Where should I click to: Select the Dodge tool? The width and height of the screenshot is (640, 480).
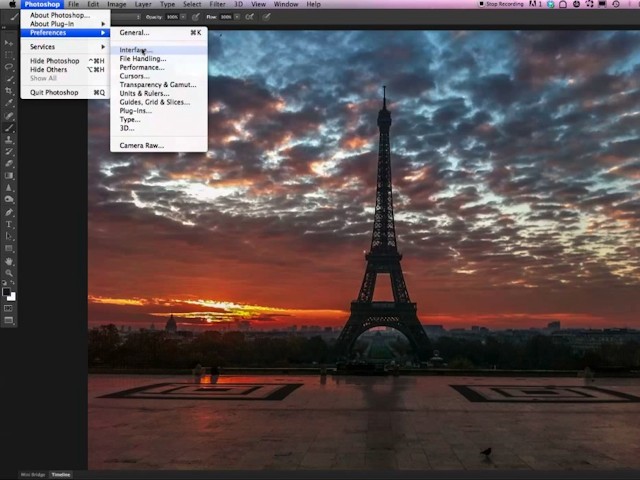tap(9, 200)
